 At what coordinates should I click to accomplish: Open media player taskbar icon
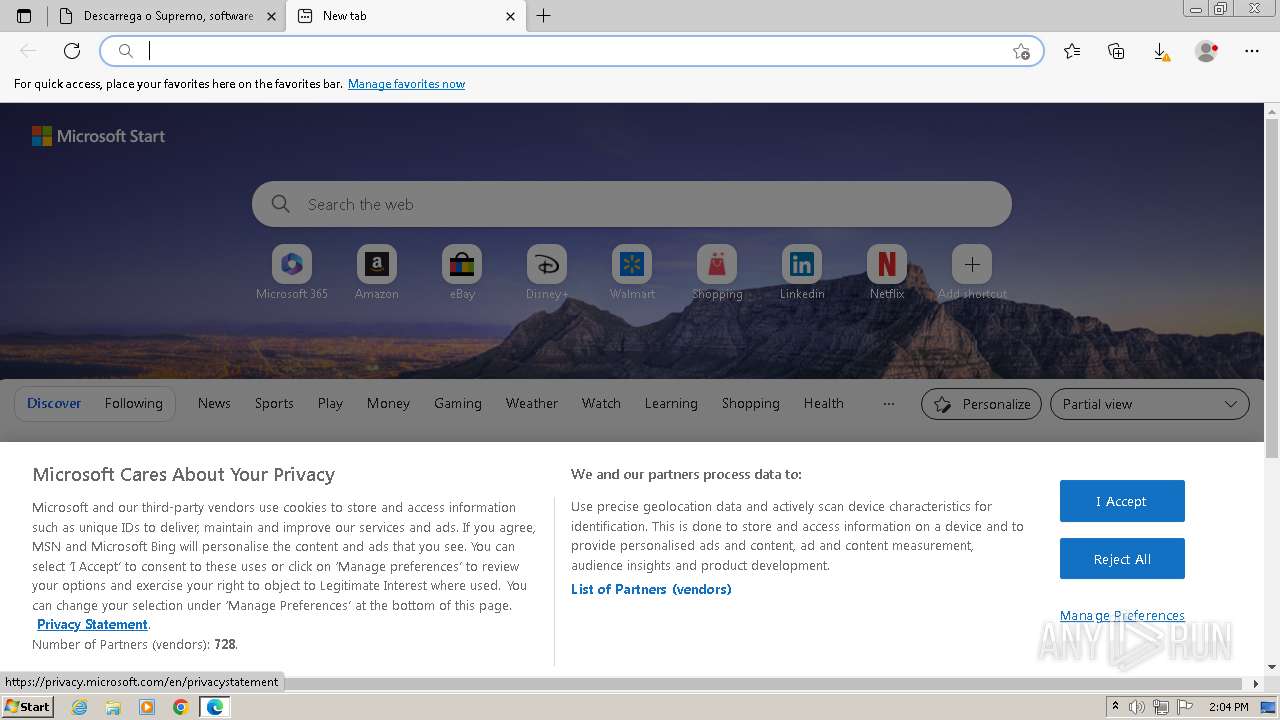tap(147, 707)
